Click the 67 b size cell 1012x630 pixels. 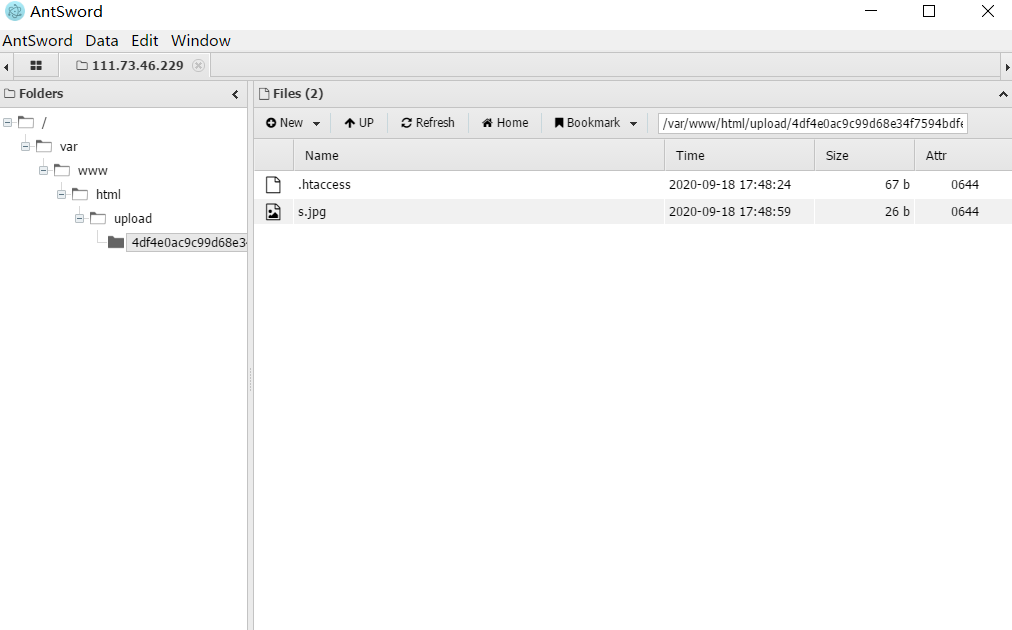coord(897,185)
